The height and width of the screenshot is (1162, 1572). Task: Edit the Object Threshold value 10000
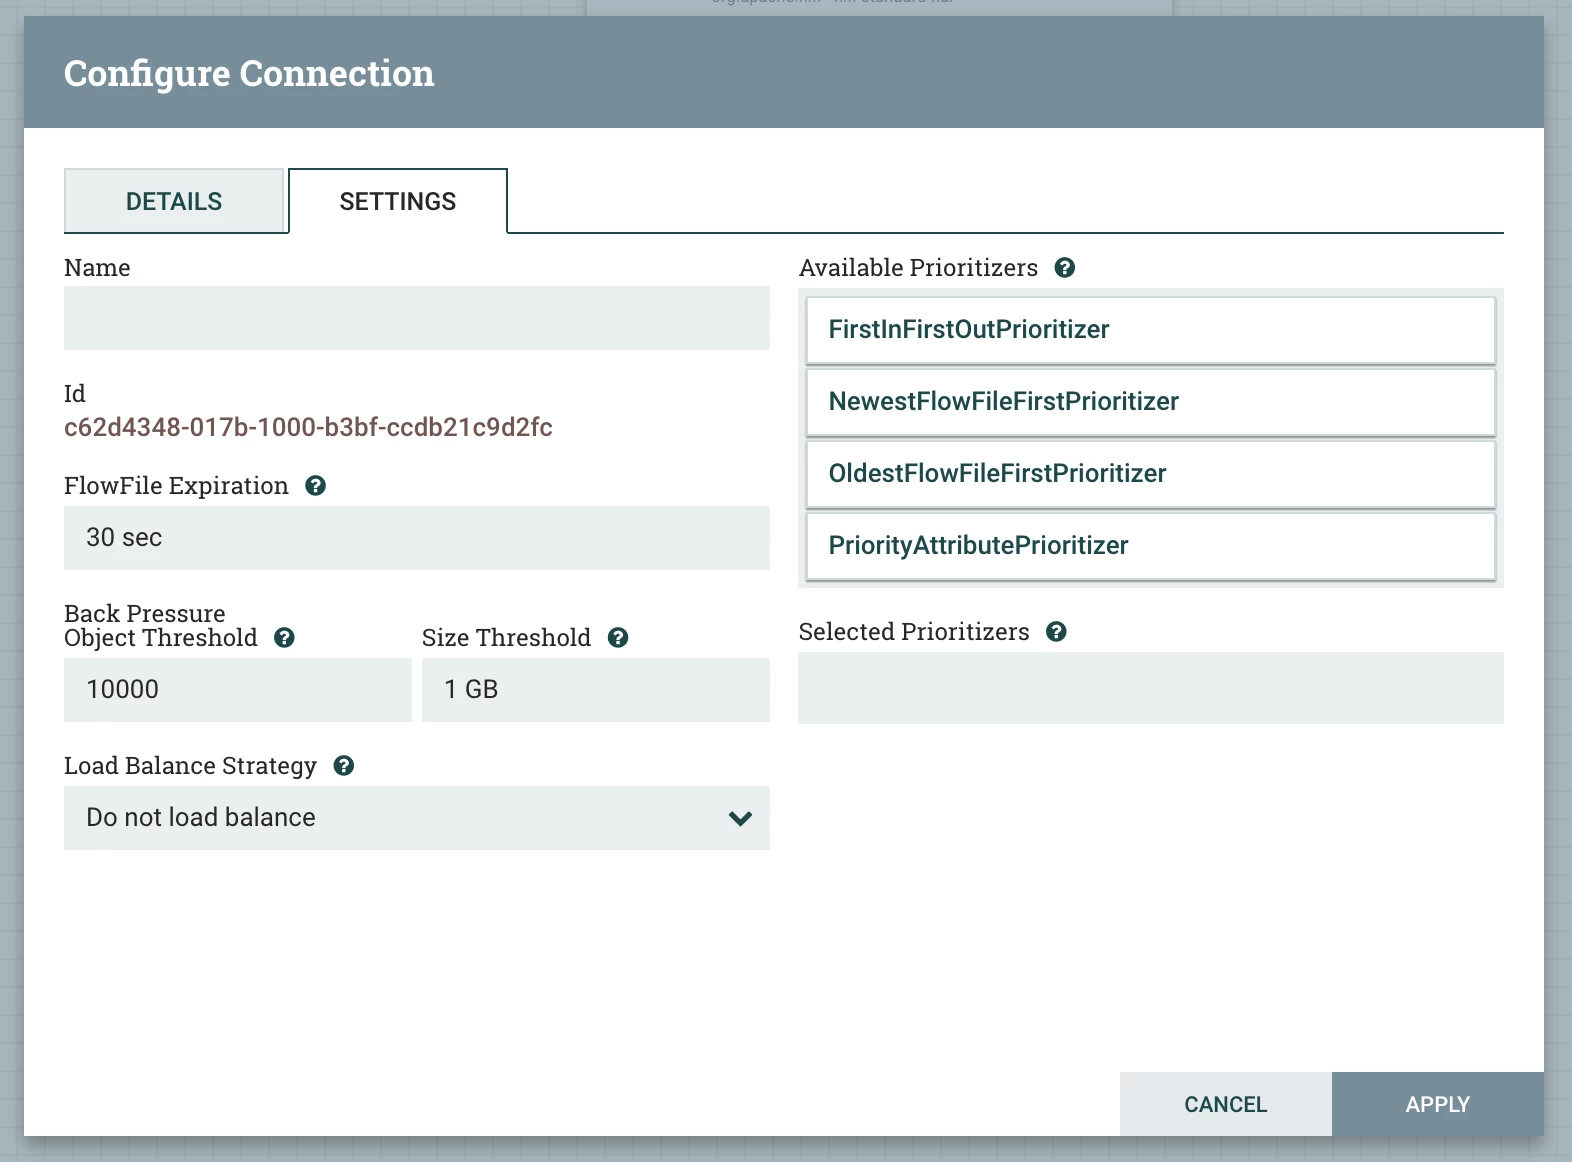(238, 690)
